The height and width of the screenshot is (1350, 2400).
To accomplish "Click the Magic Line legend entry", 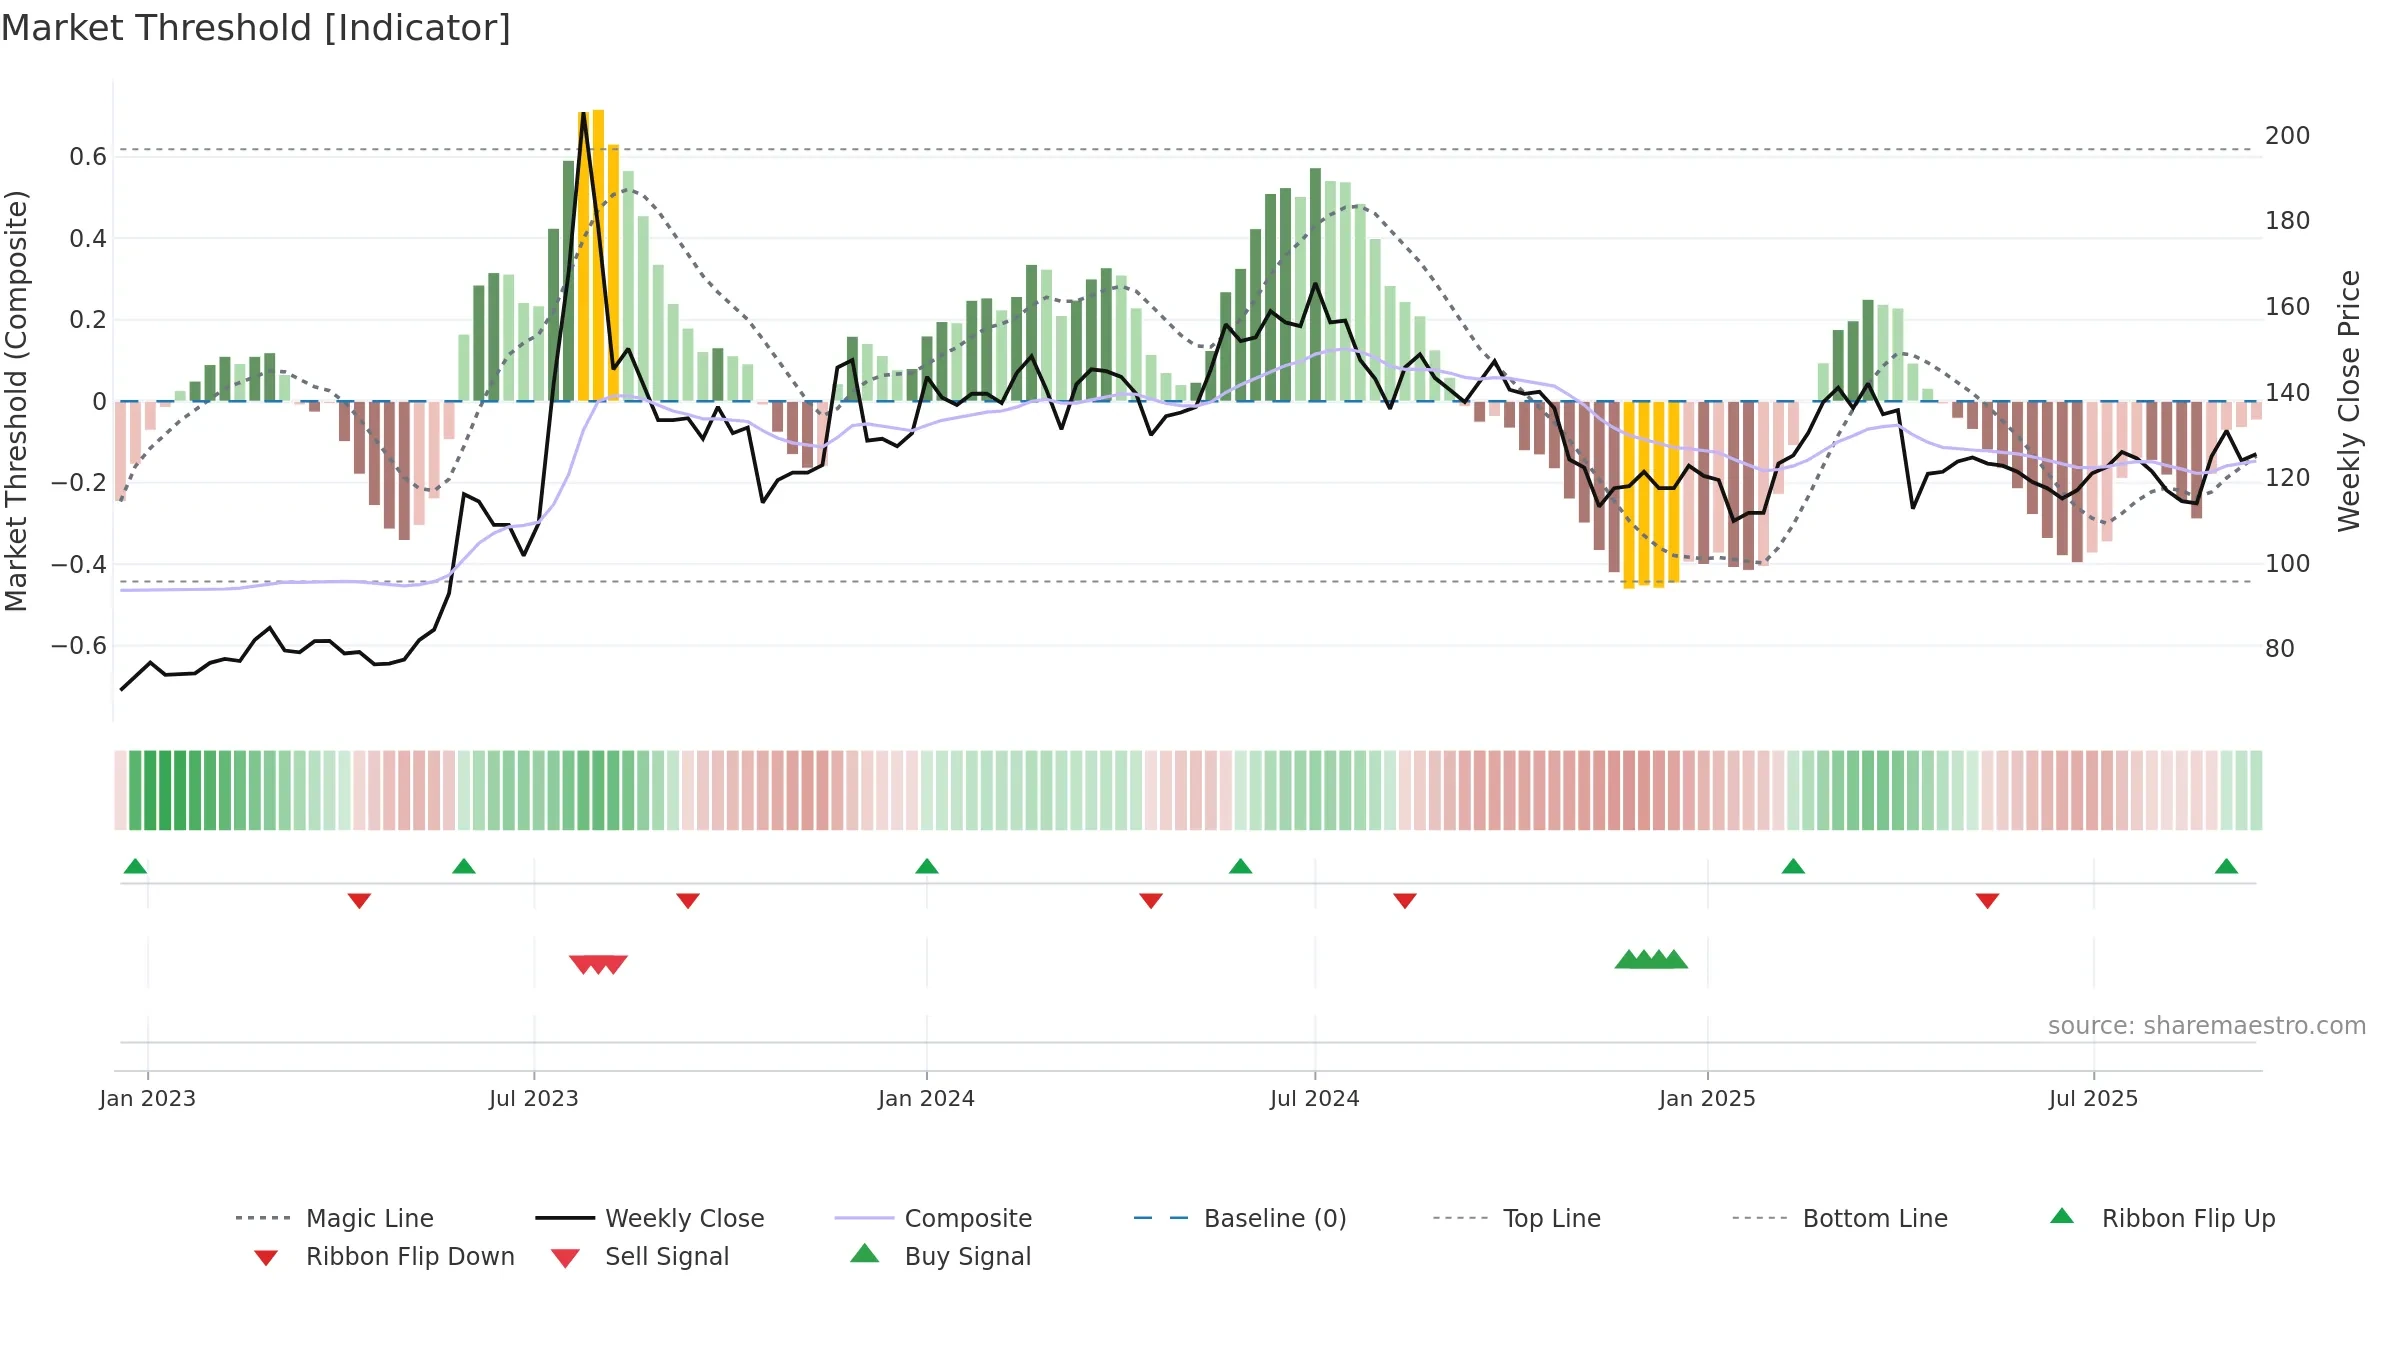I will pos(334,1218).
